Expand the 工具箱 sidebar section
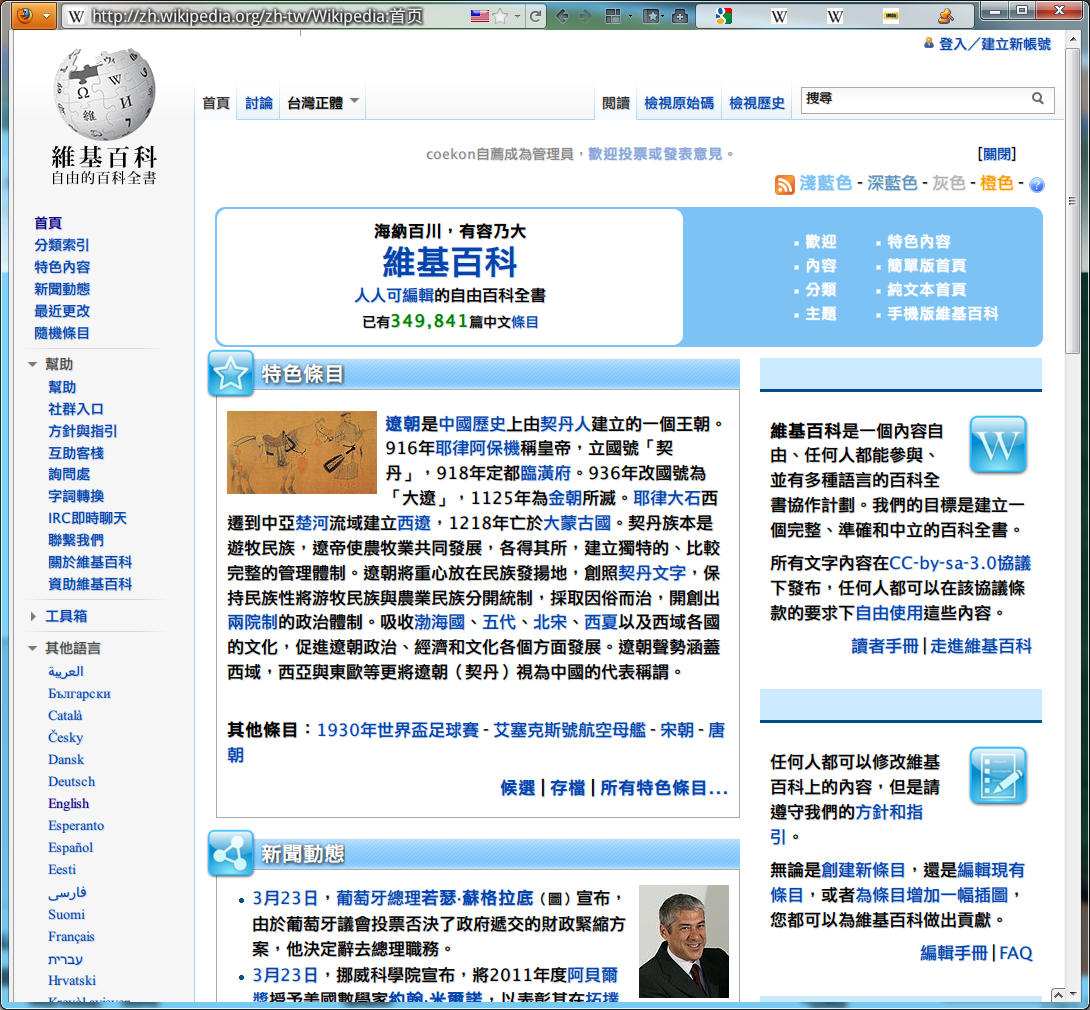This screenshot has width=1090, height=1010. point(33,617)
